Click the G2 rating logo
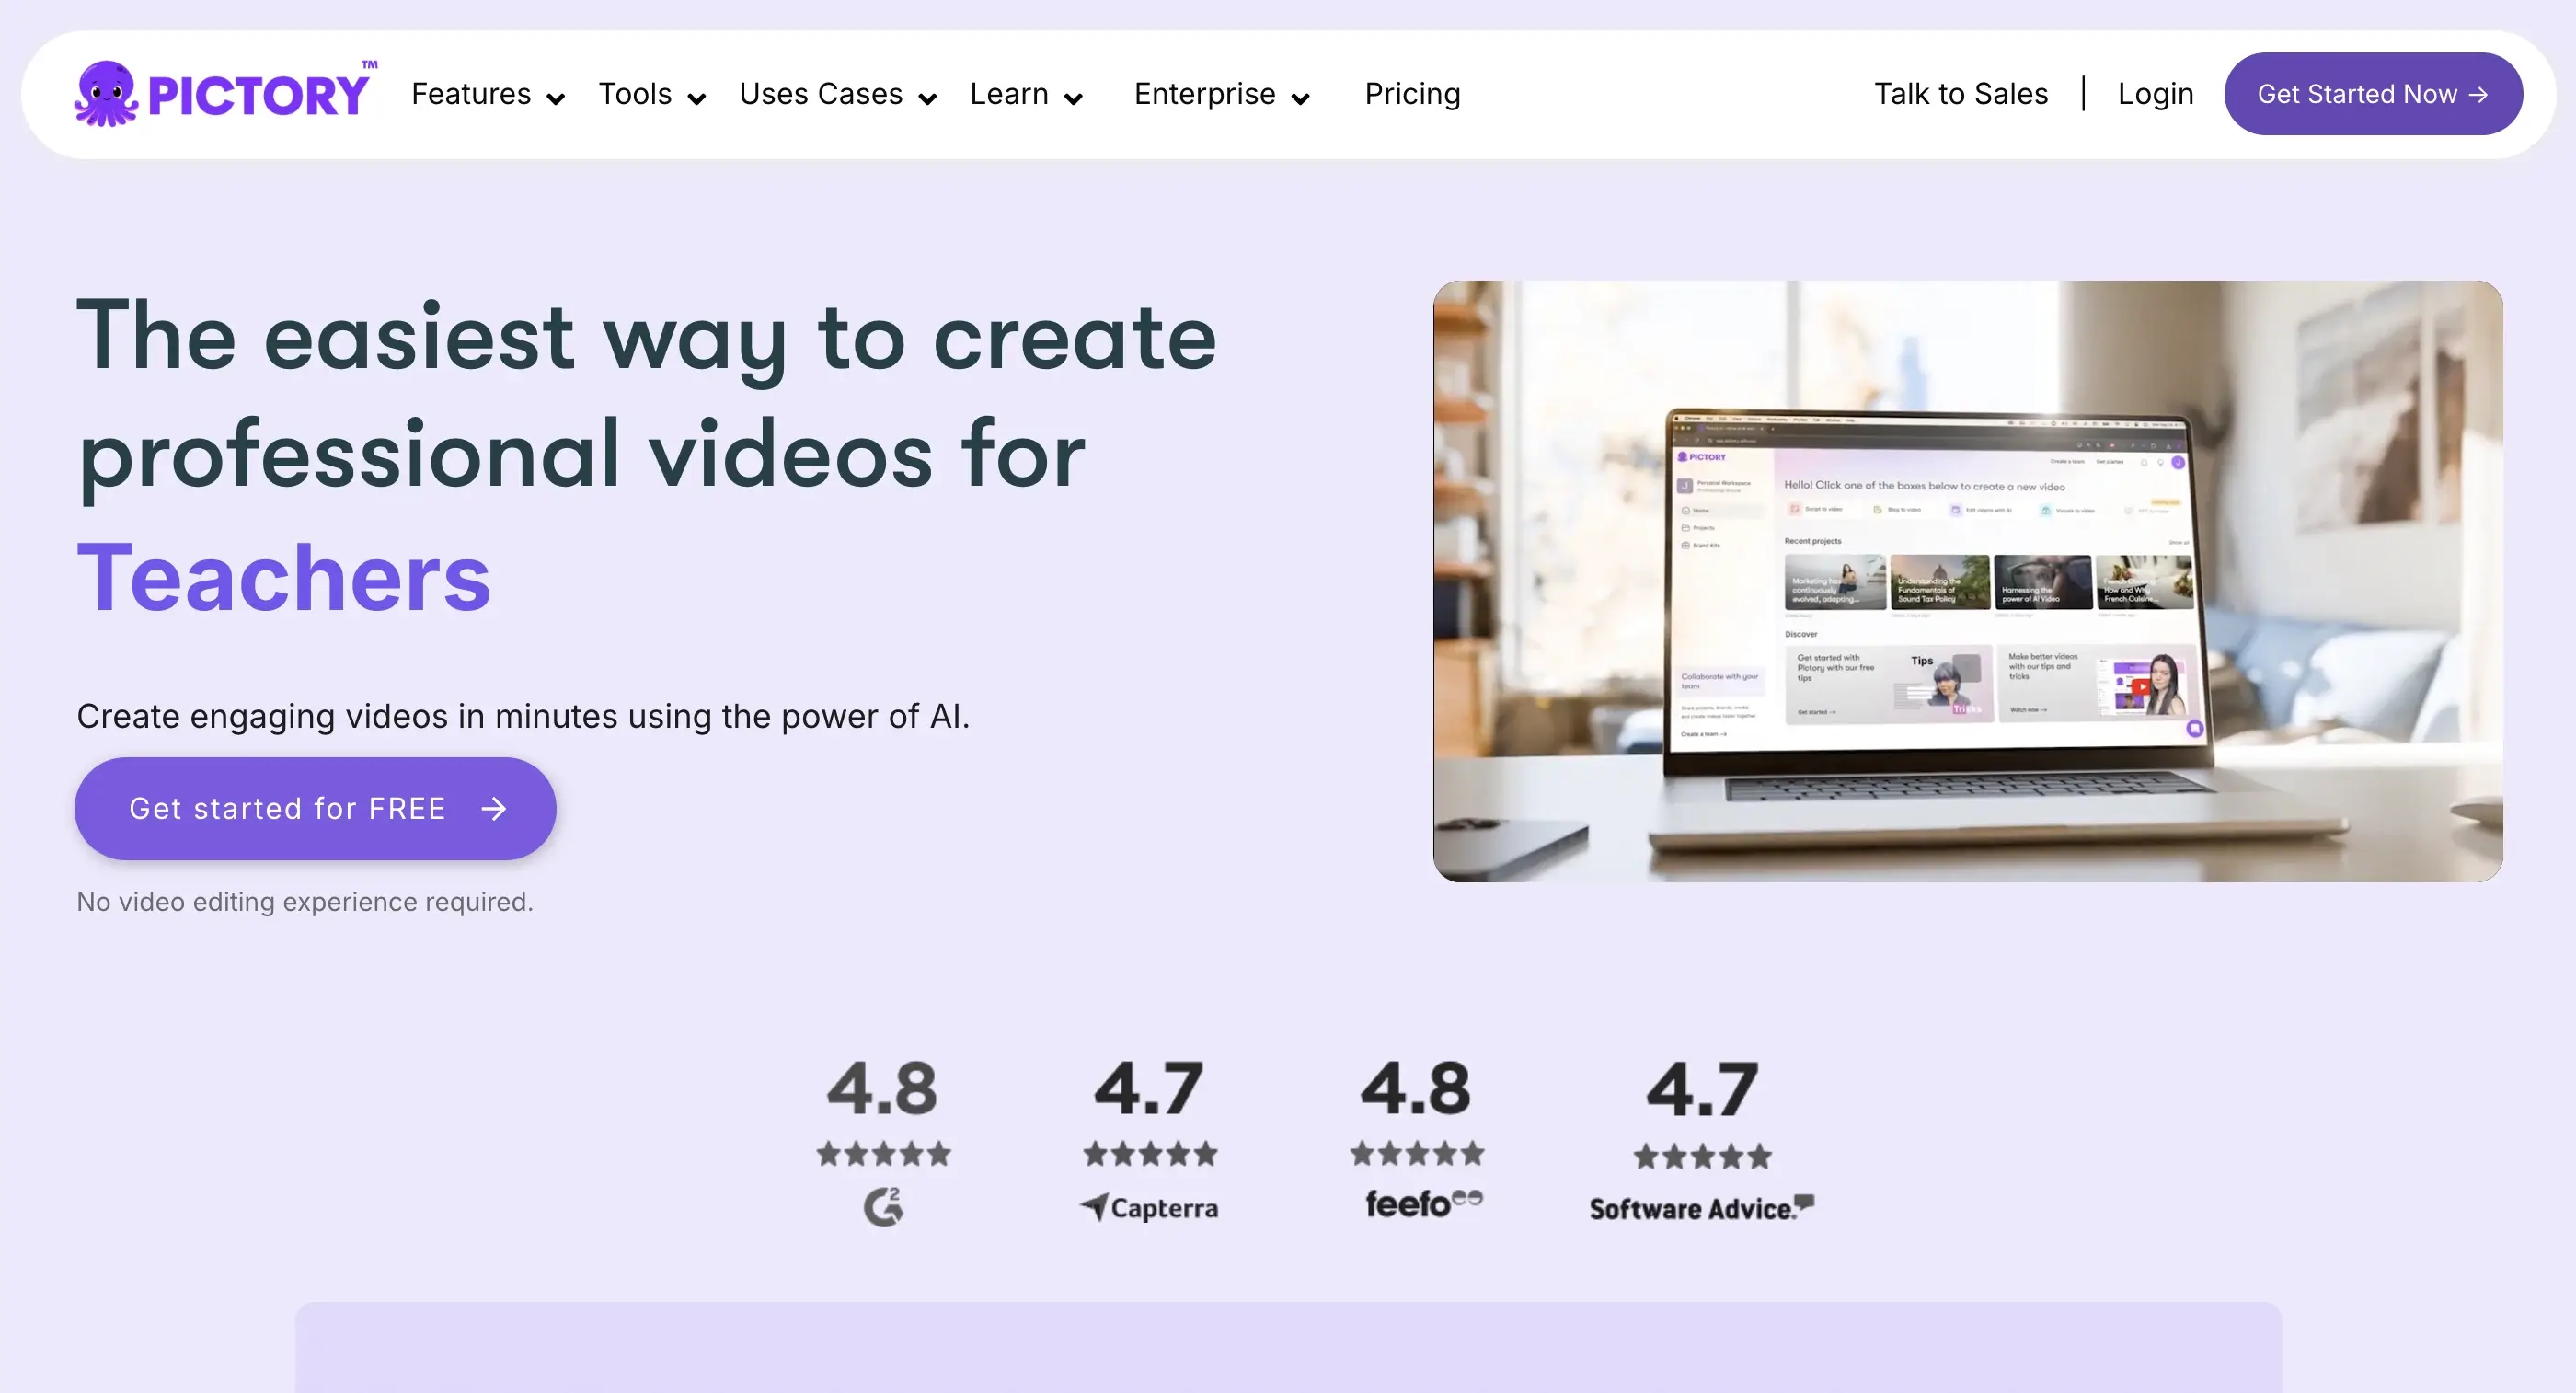Image resolution: width=2576 pixels, height=1393 pixels. [x=883, y=1206]
